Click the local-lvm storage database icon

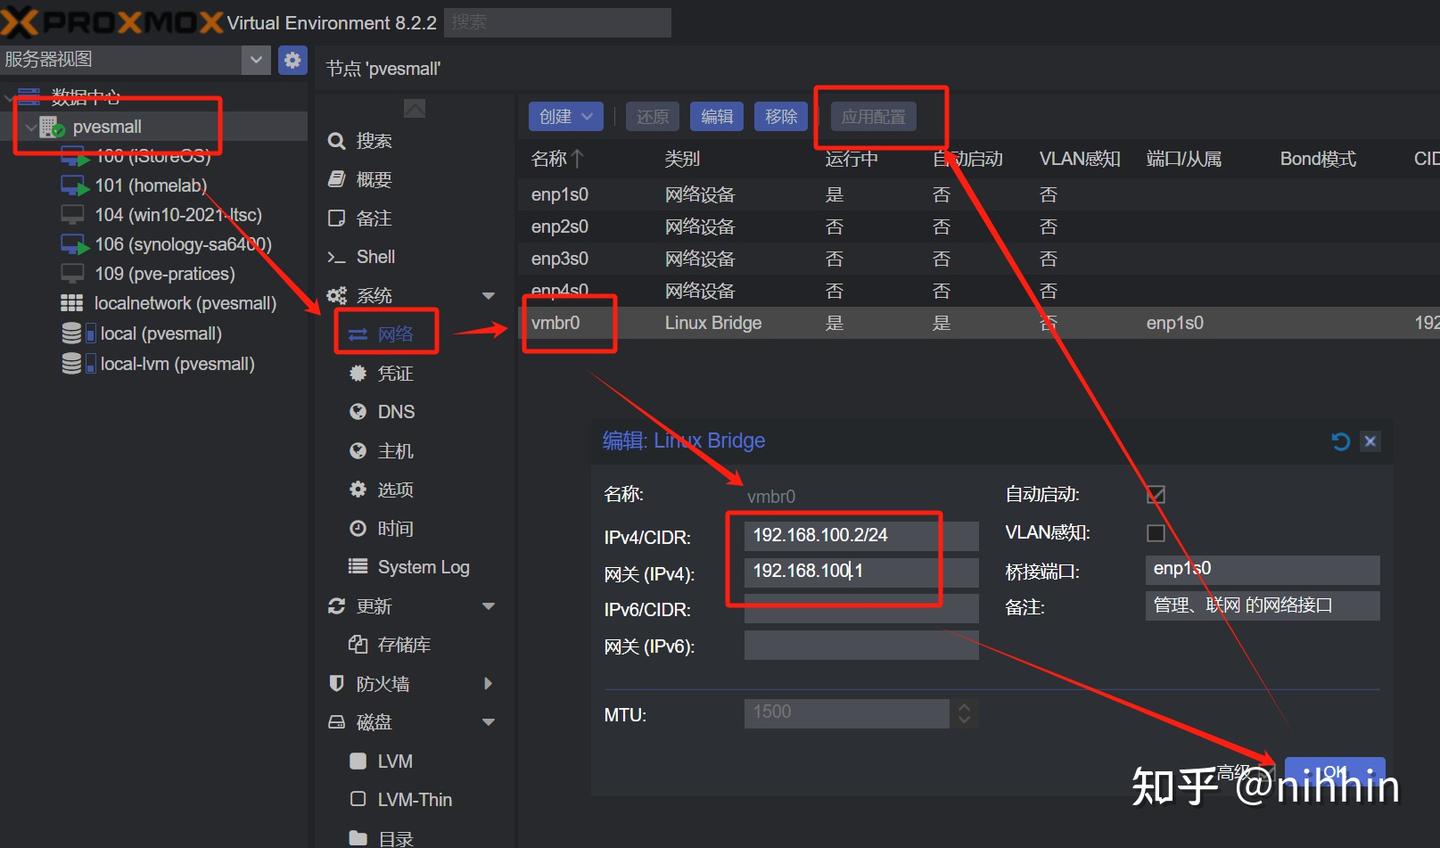[74, 364]
